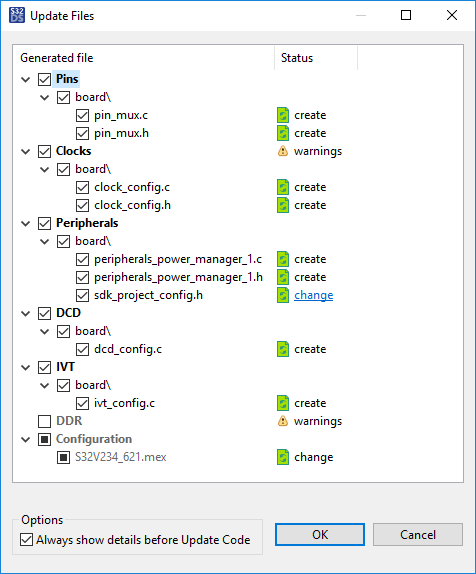Collapse the board\ folder under IVT
This screenshot has height=574, width=476.
pos(45,385)
